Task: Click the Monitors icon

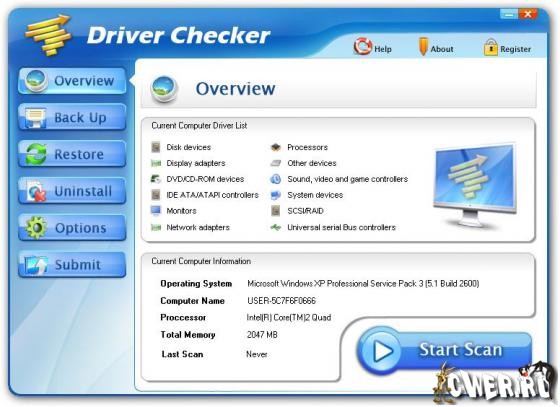Action: click(156, 211)
